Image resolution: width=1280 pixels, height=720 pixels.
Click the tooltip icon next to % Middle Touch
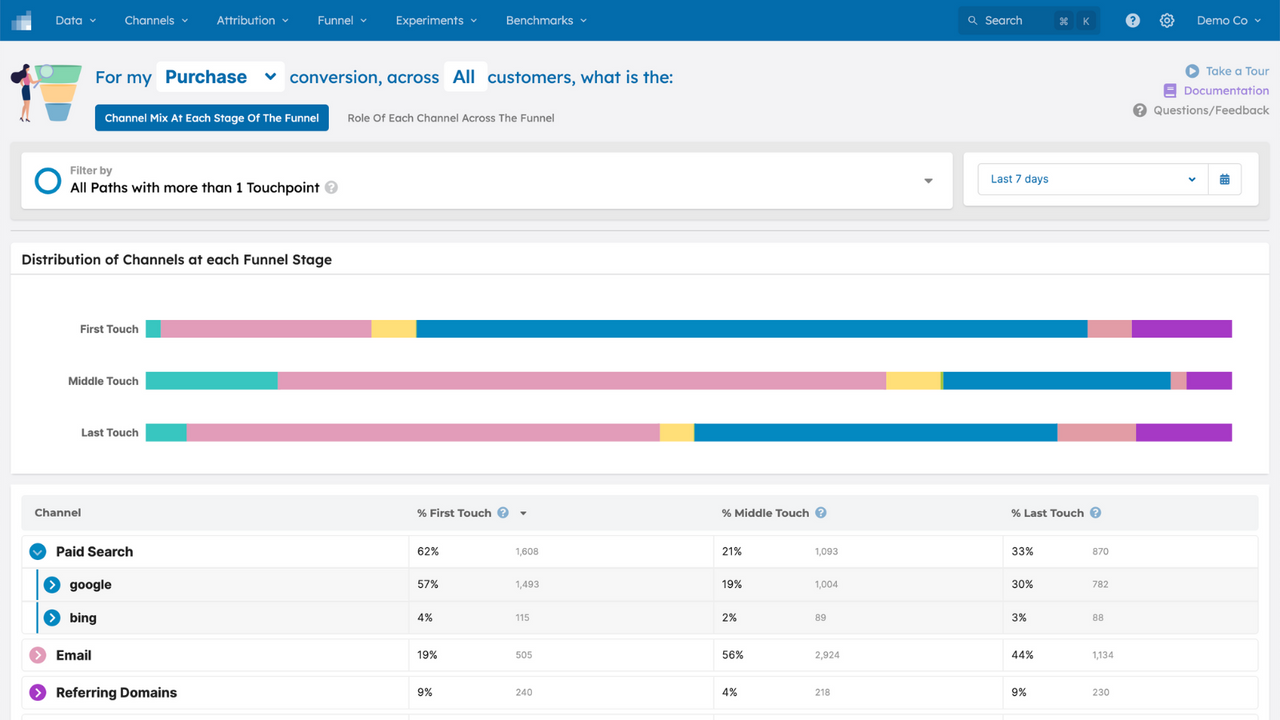coord(820,512)
